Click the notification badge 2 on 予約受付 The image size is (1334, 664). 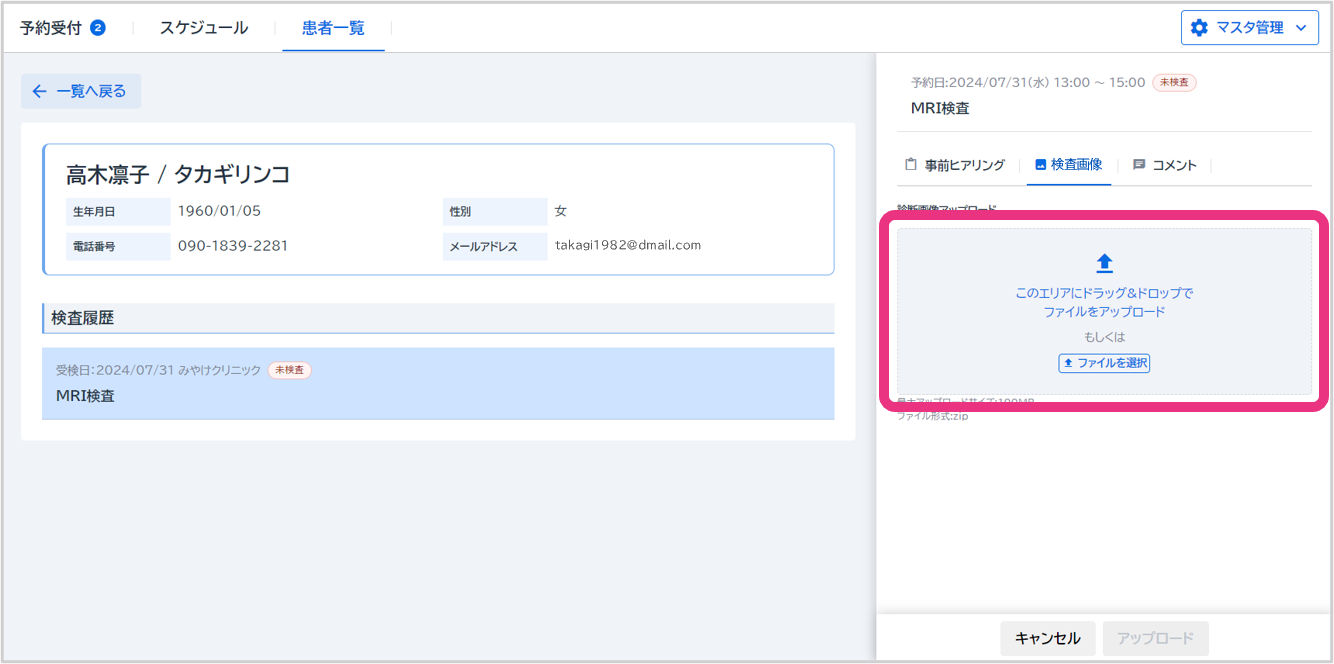[98, 28]
